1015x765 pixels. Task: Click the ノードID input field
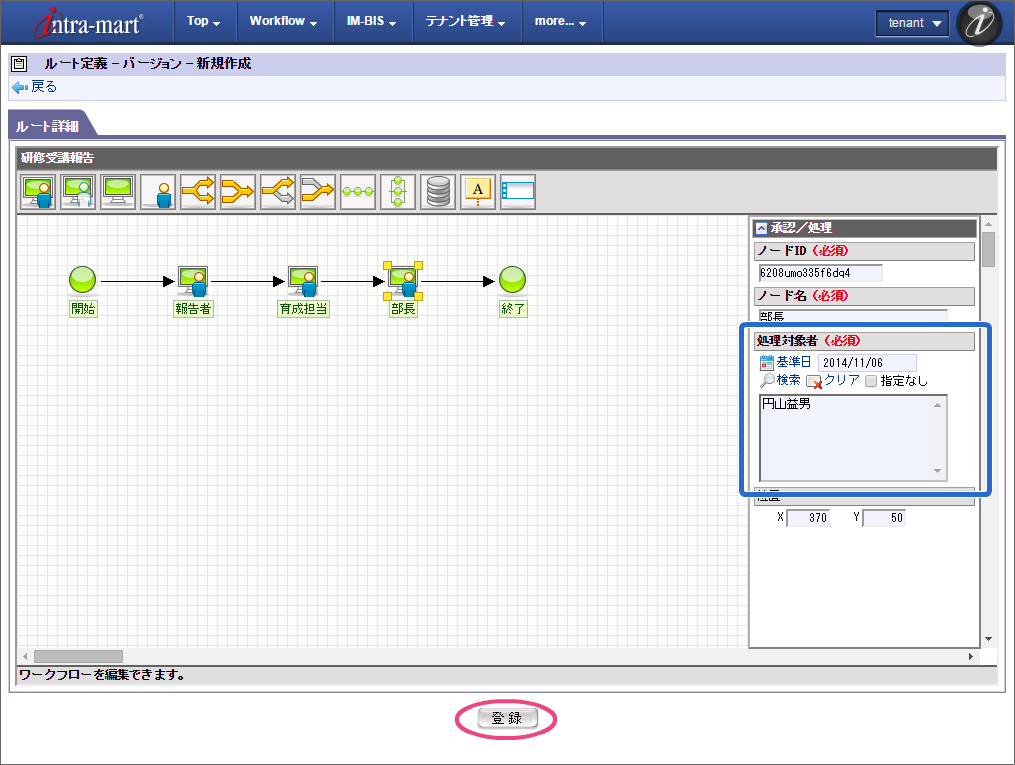point(820,273)
